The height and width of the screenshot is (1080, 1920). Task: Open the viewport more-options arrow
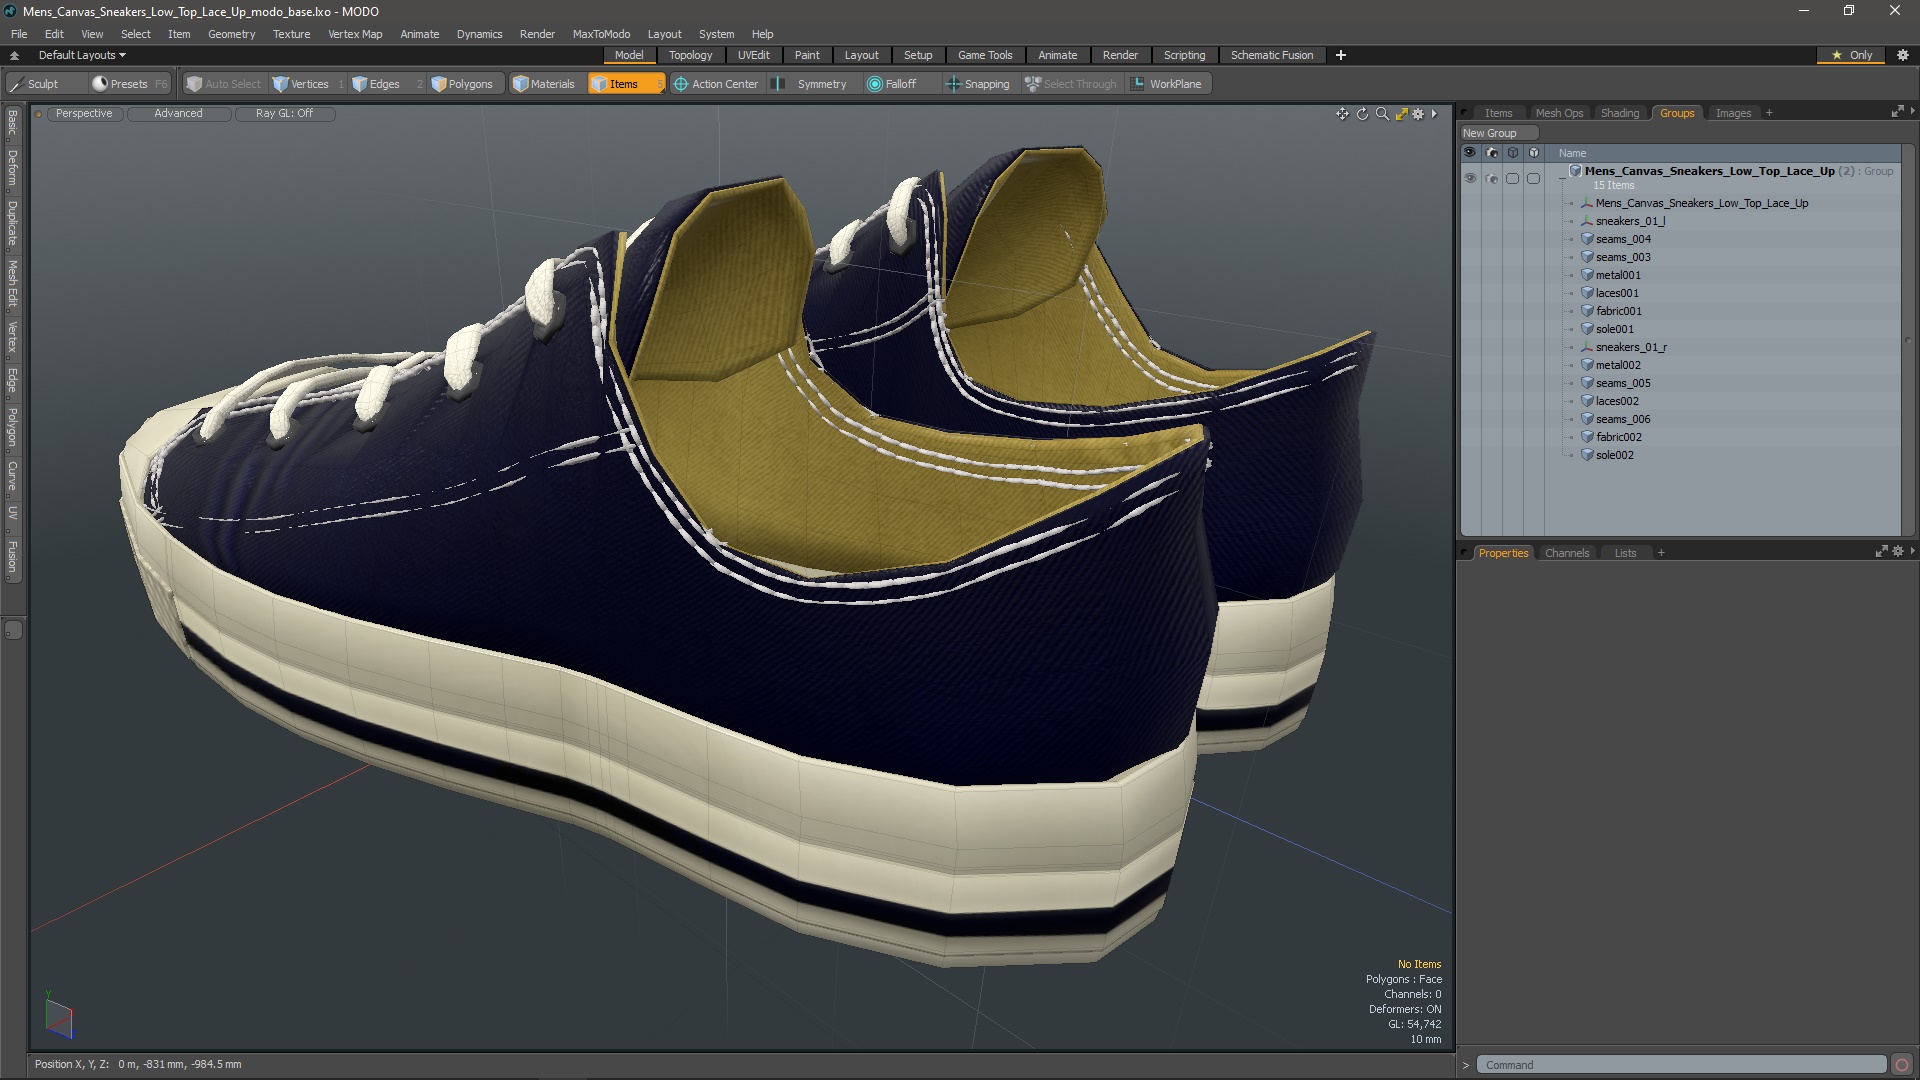[1434, 114]
